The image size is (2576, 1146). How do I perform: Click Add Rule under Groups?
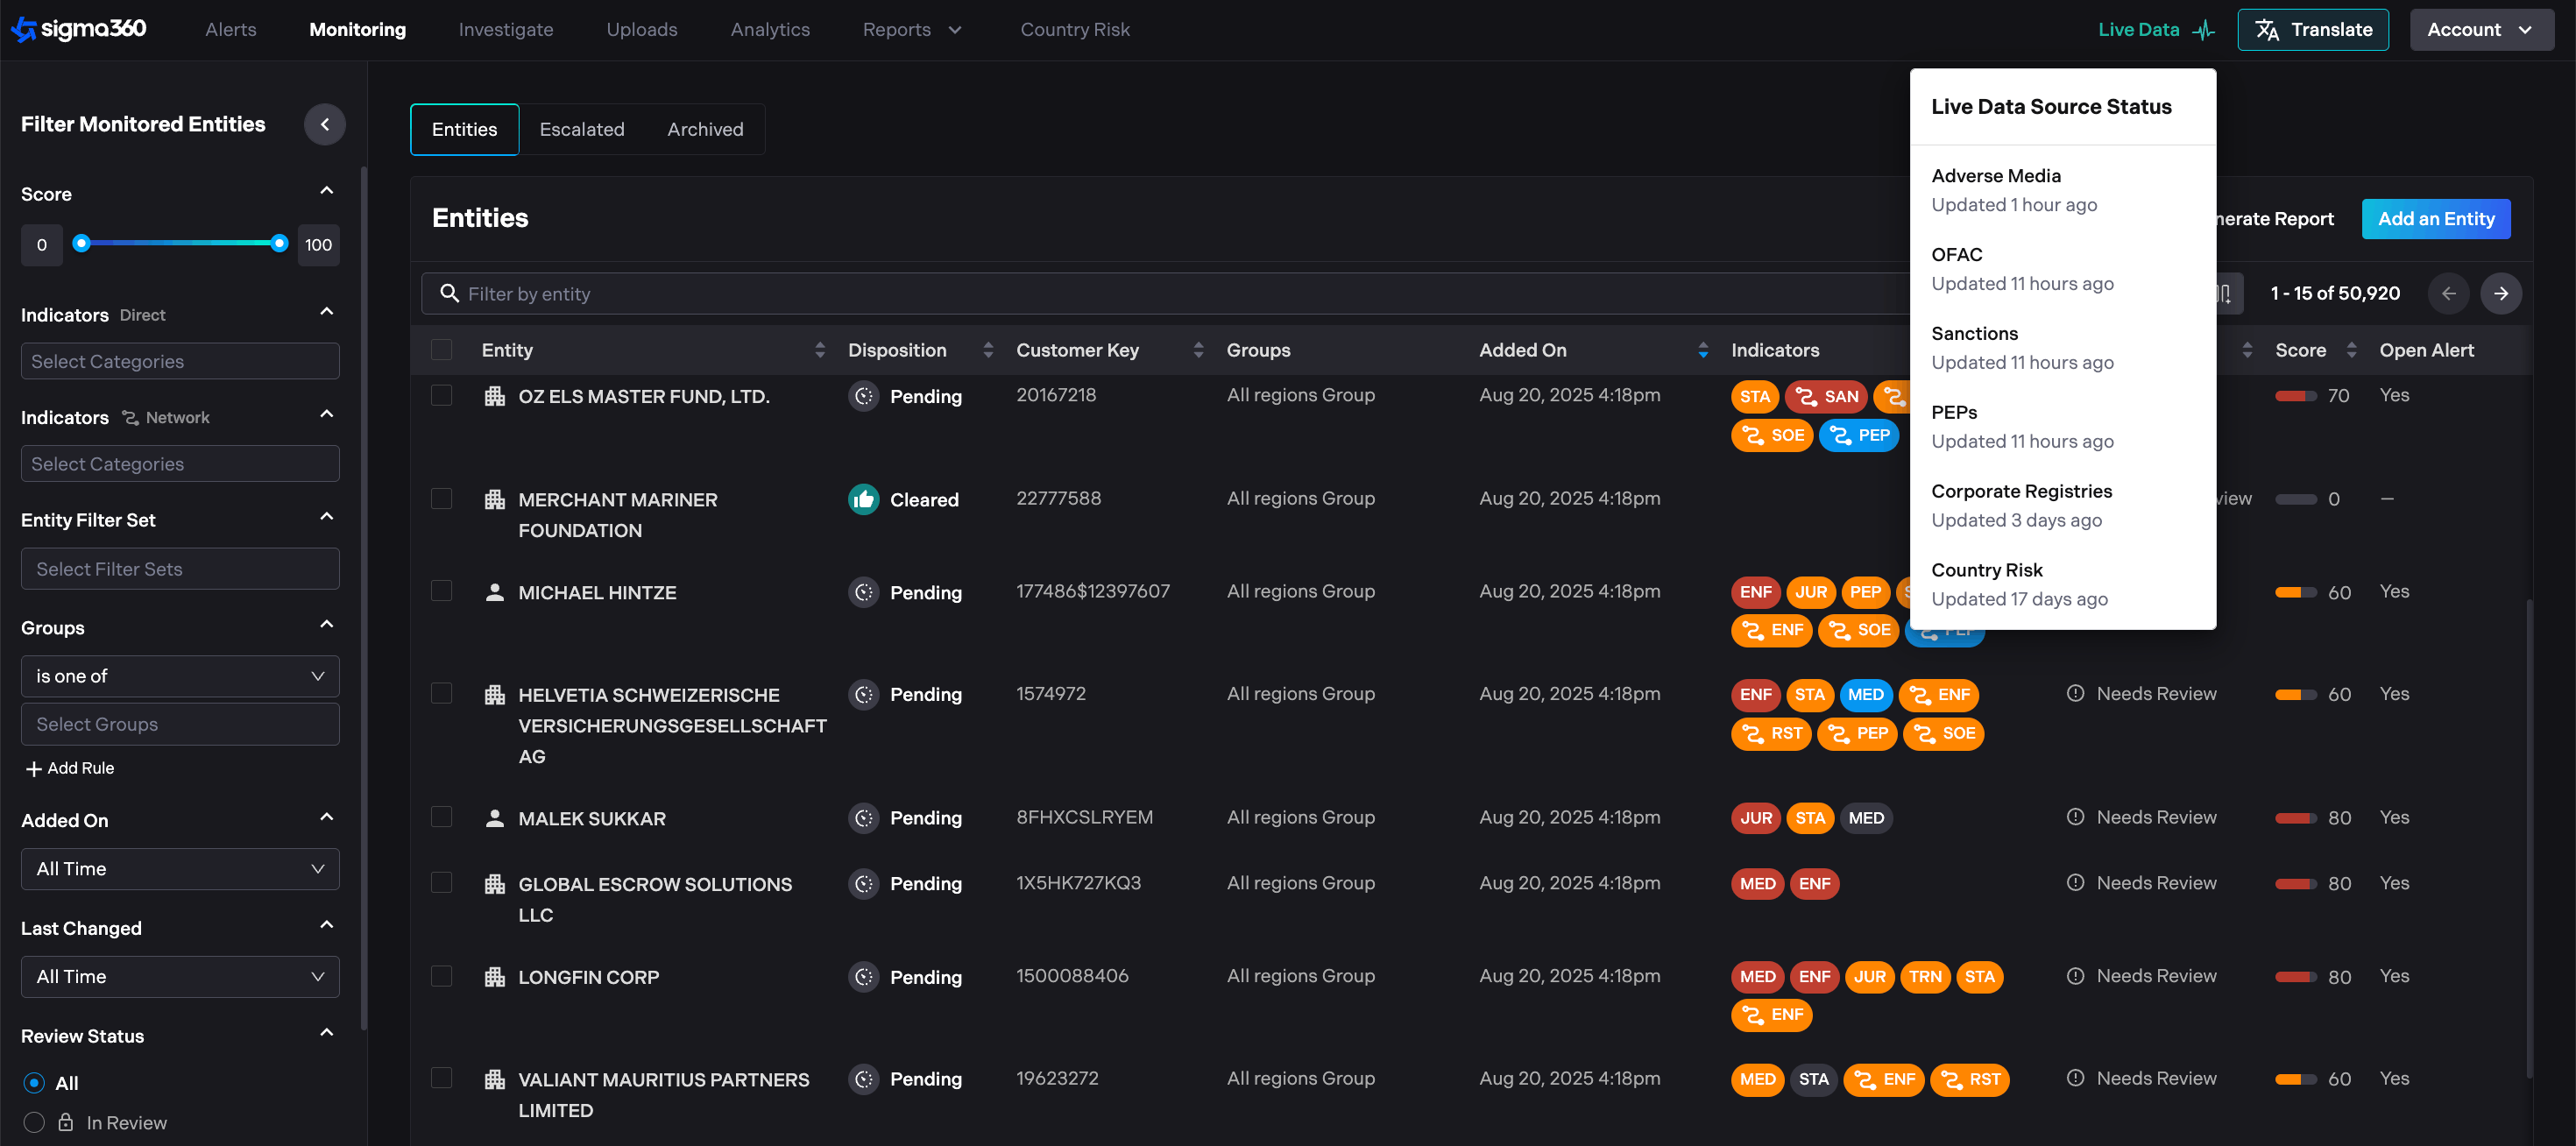[x=70, y=768]
